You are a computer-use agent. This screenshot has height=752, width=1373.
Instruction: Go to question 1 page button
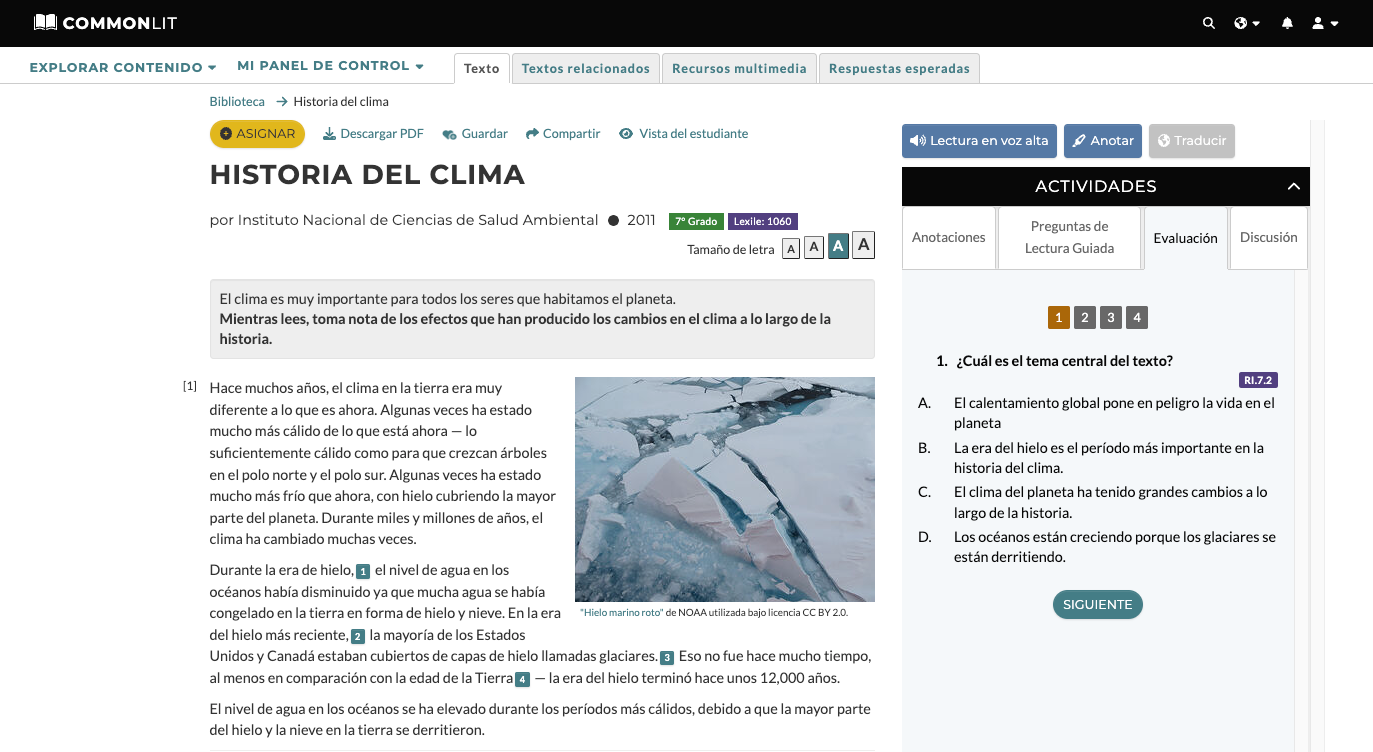[x=1059, y=318]
